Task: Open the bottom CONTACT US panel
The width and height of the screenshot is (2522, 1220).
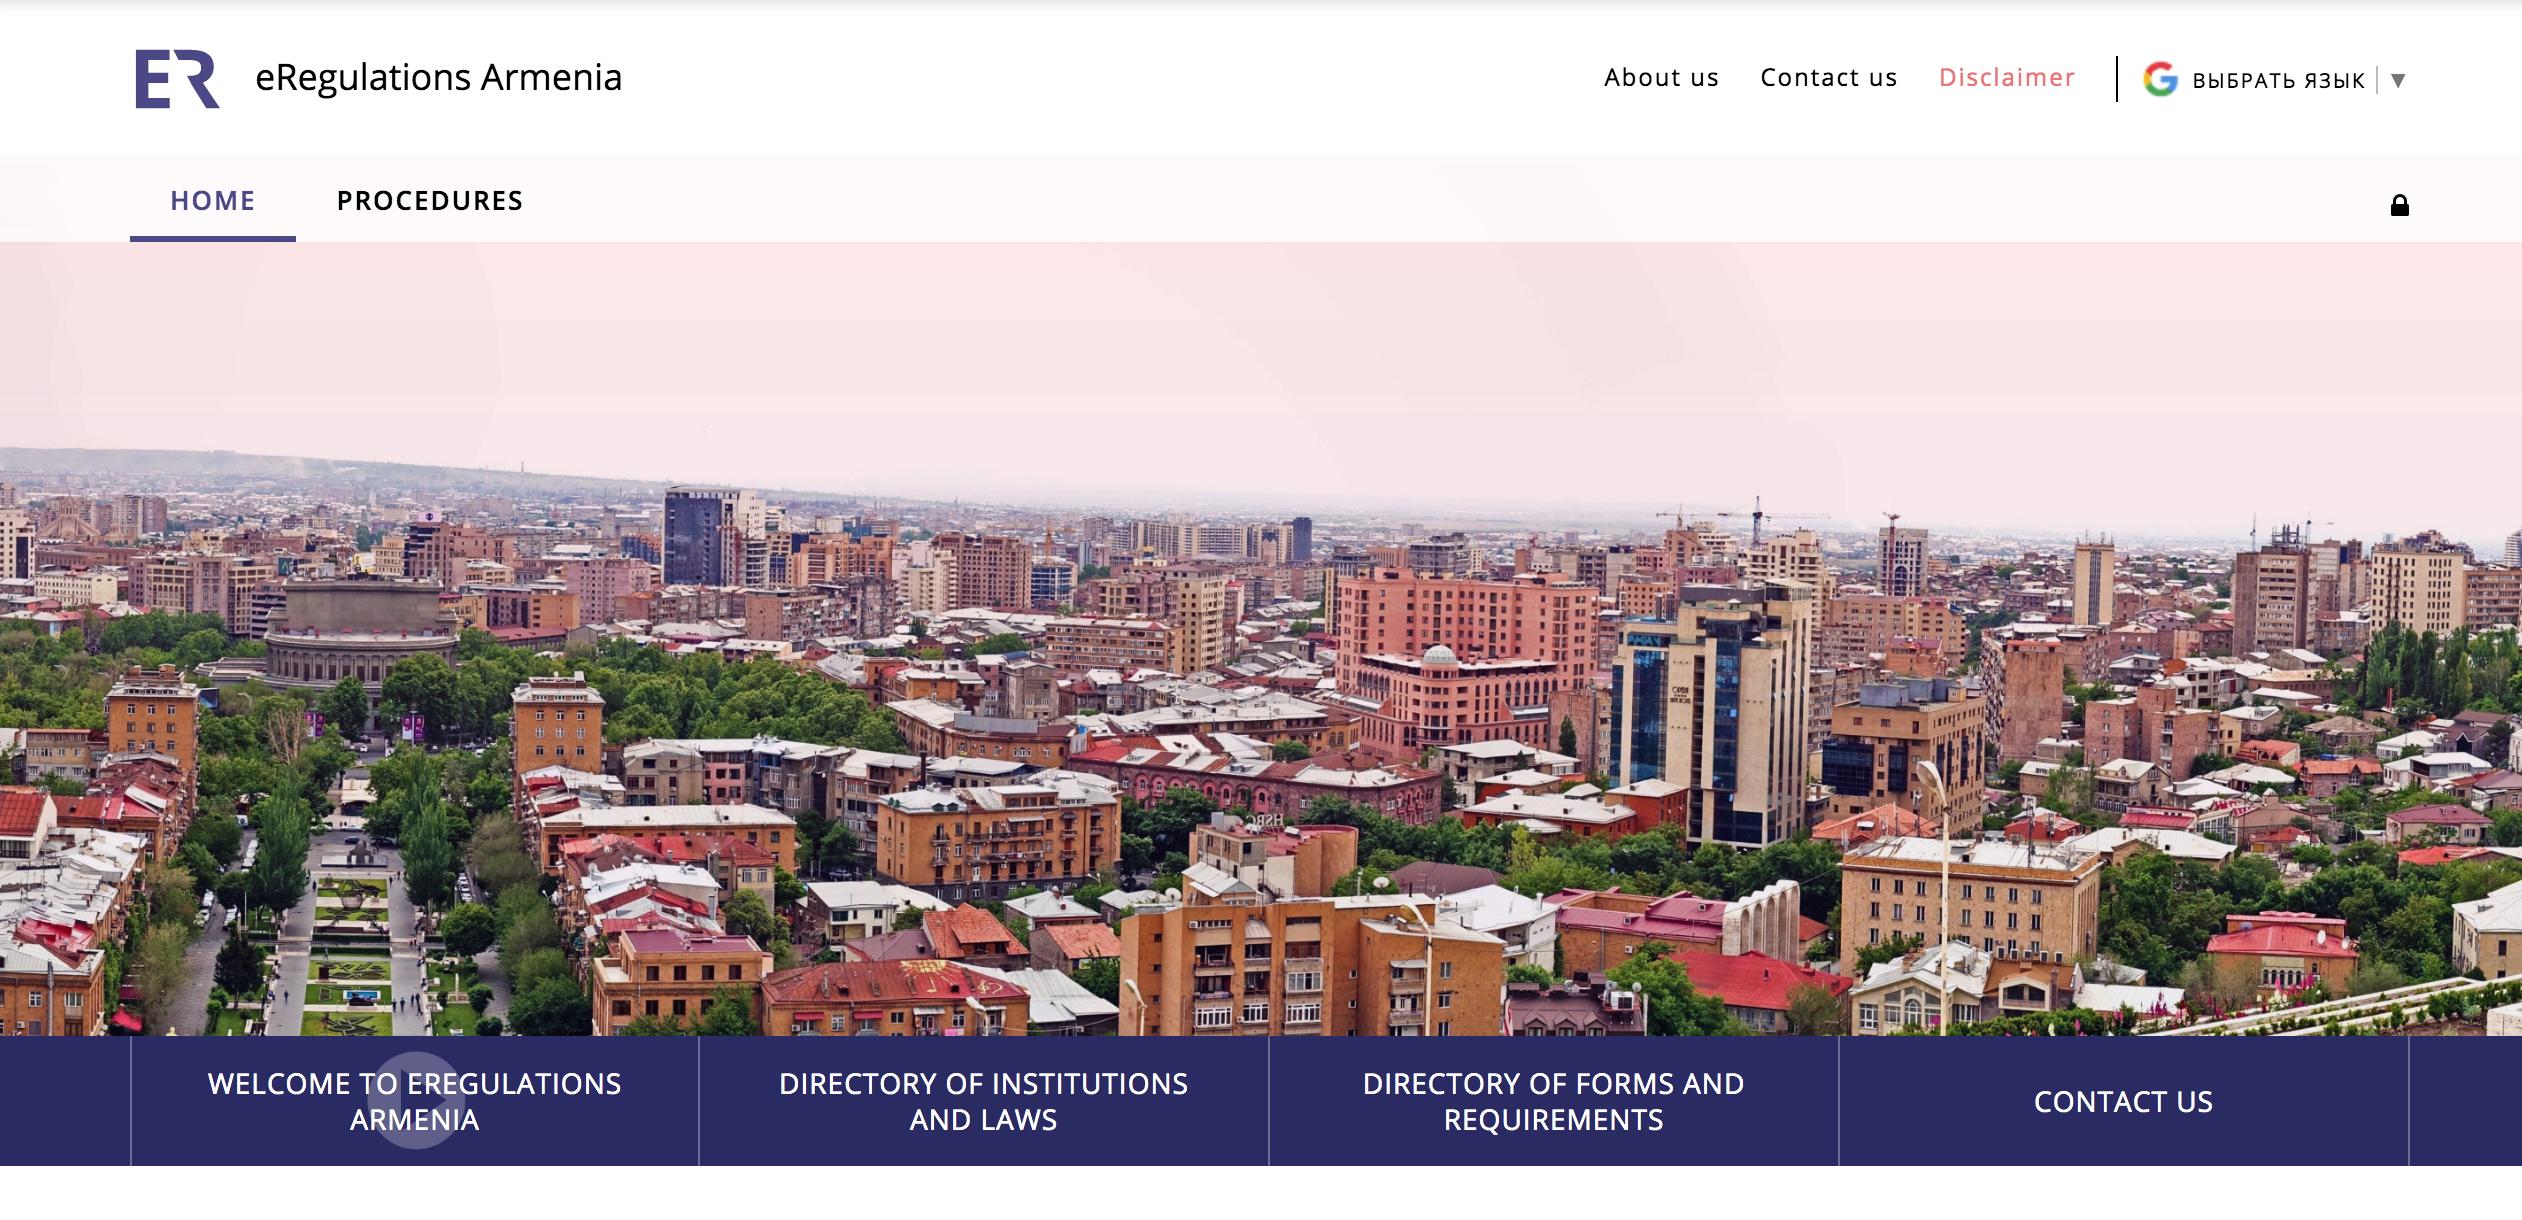Action: pos(2123,1101)
